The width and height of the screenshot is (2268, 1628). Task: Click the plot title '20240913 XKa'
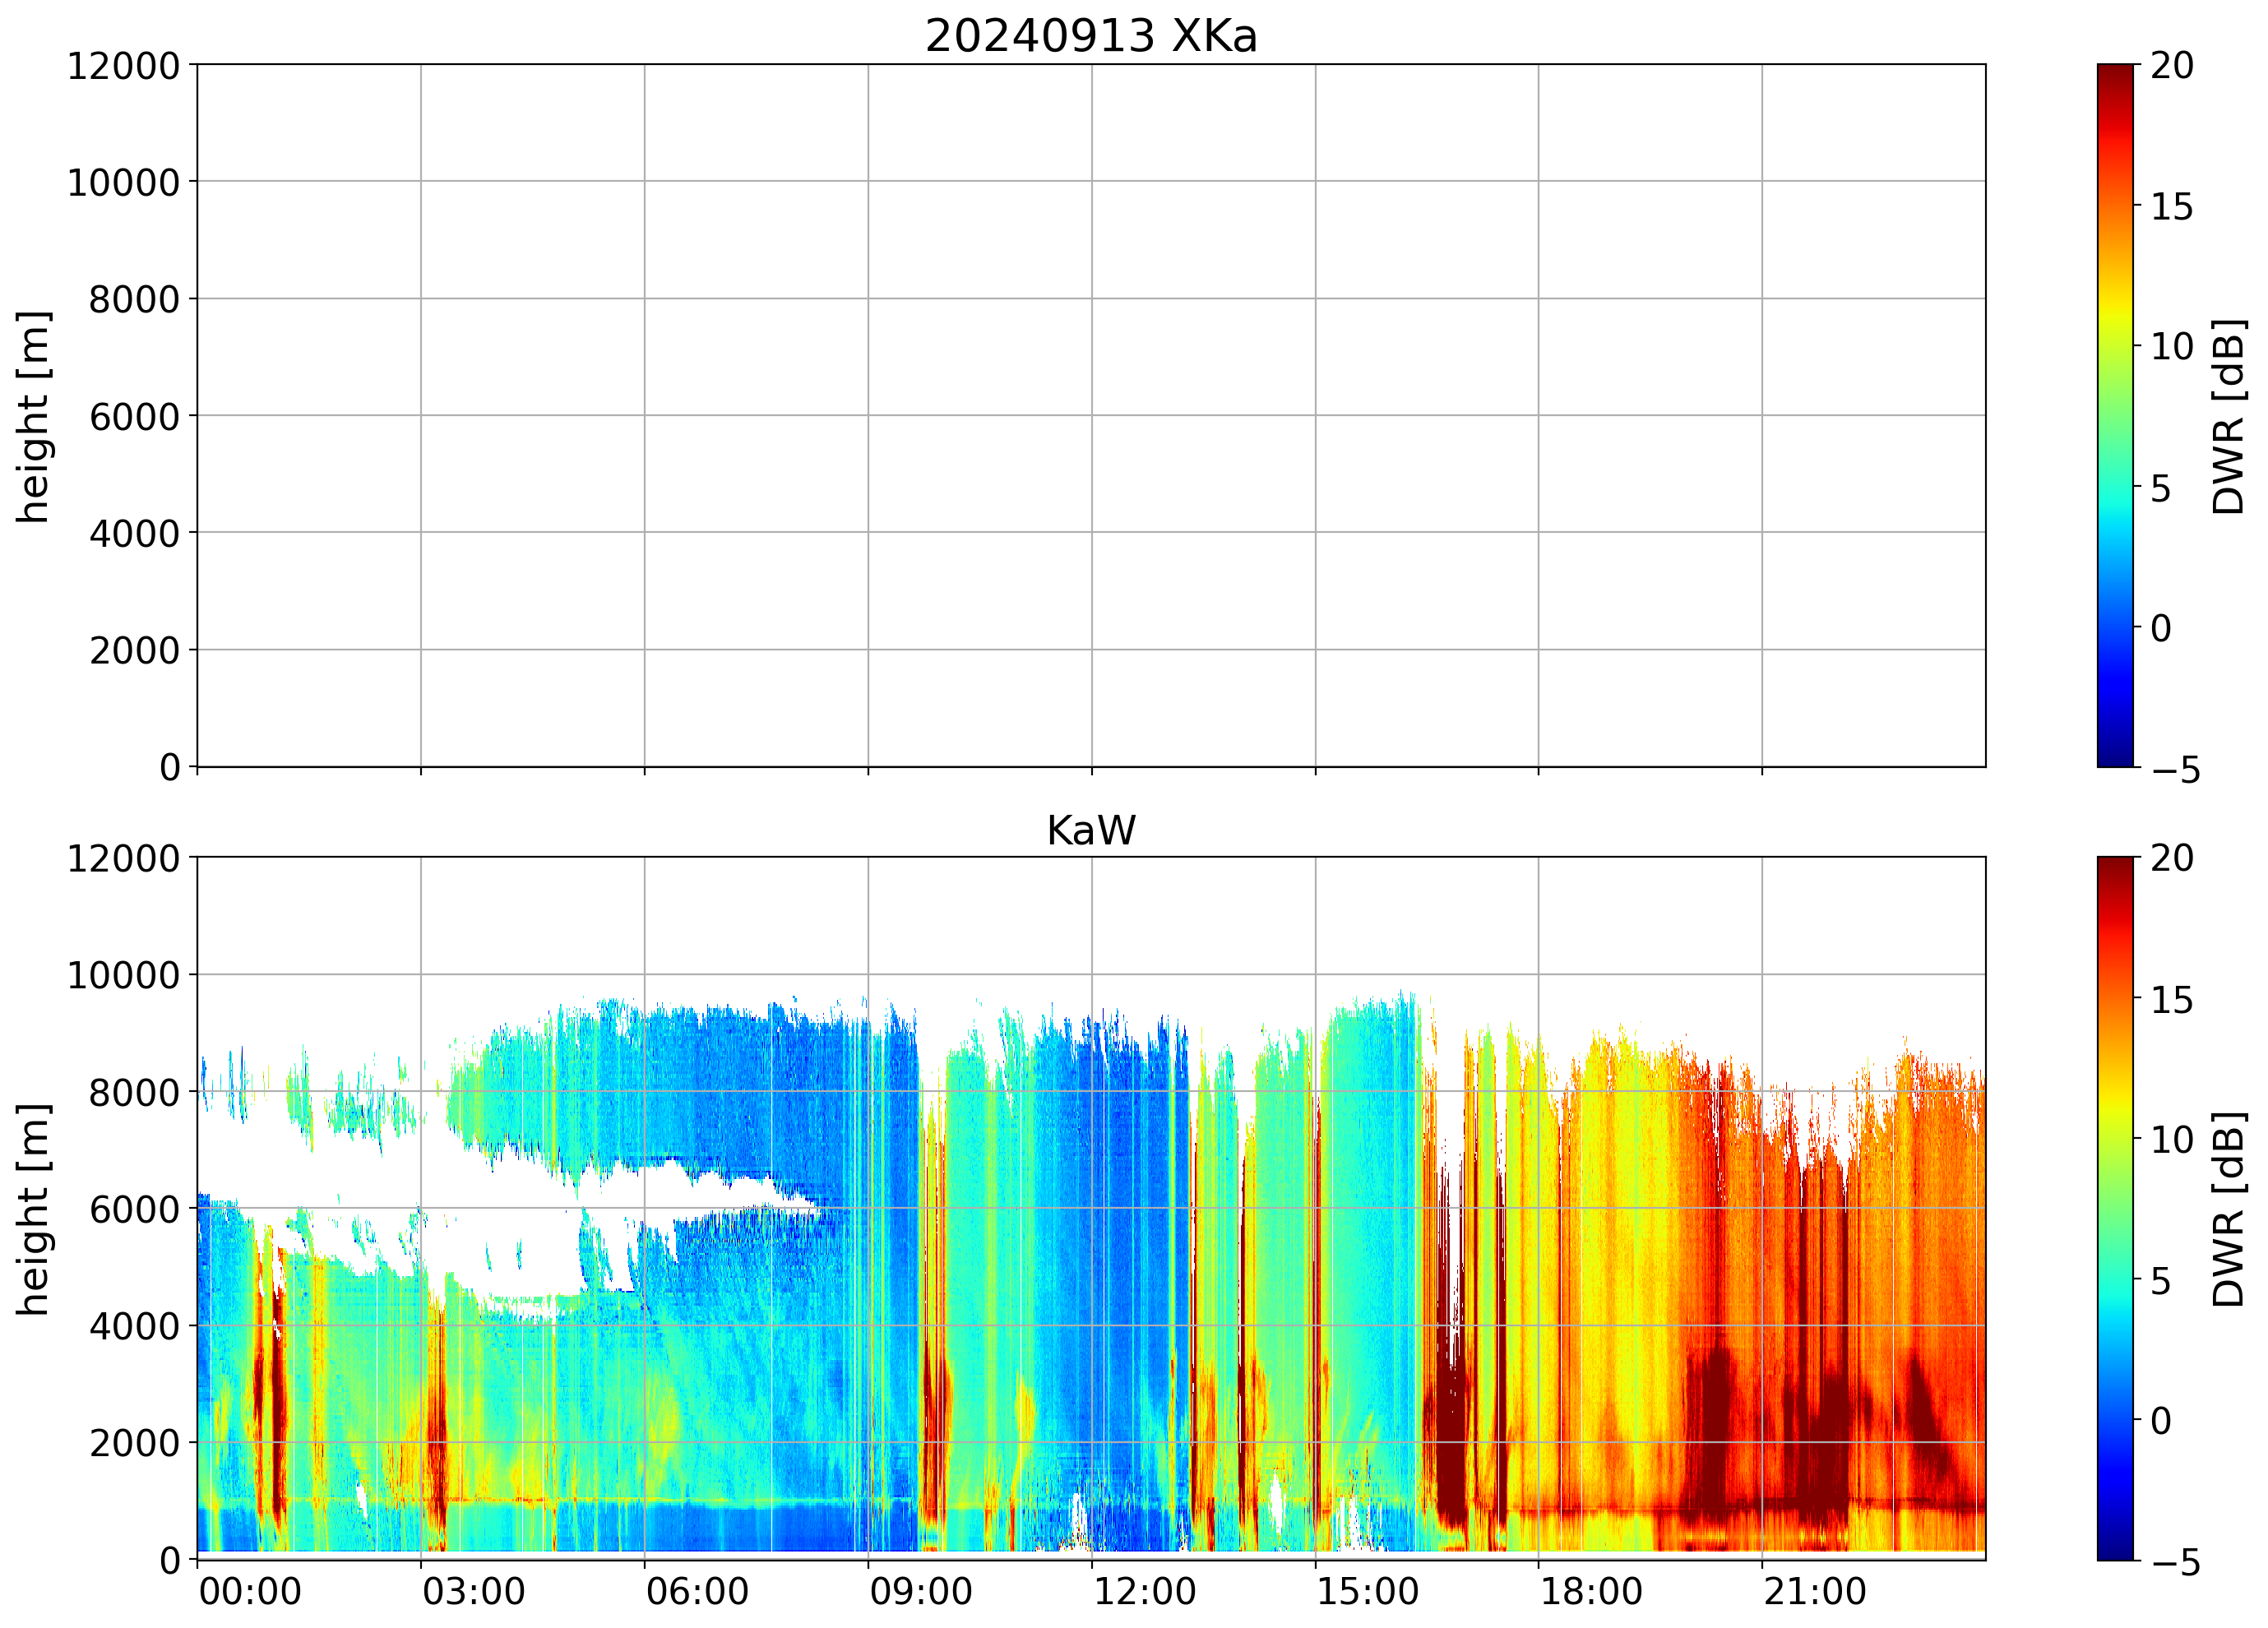[1090, 36]
